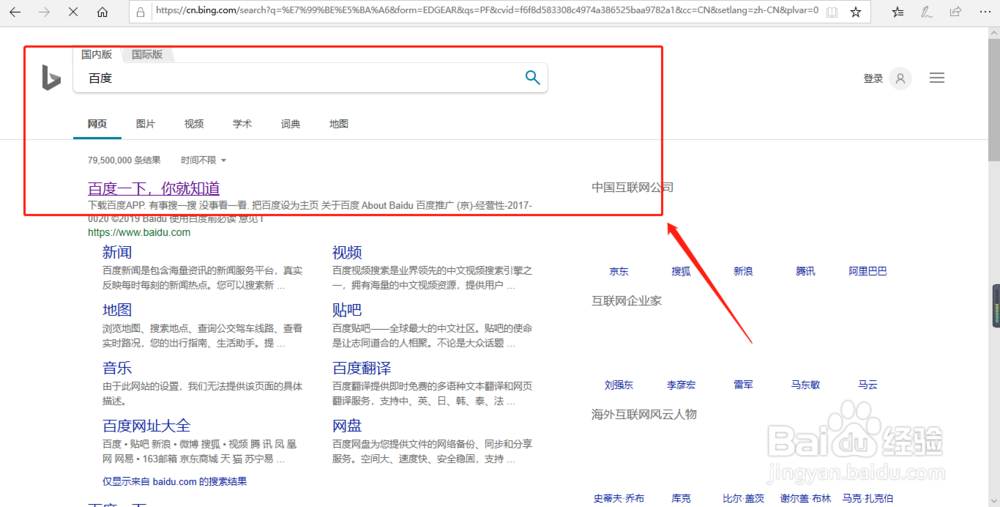Click the 比尔·盖茨 person link
The image size is (1000, 507).
point(743,498)
